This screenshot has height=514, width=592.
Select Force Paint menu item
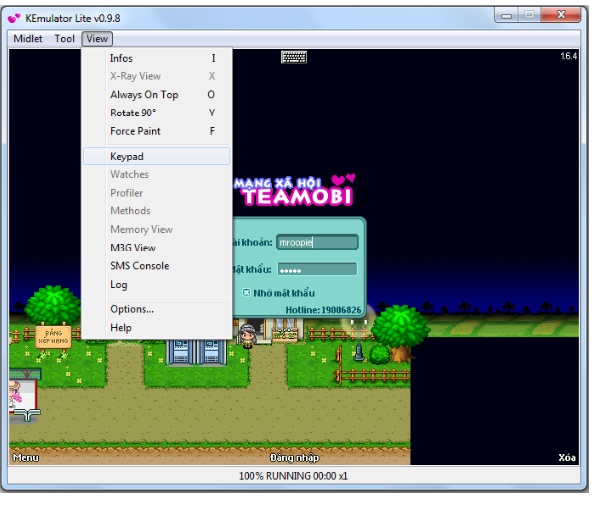[156, 131]
